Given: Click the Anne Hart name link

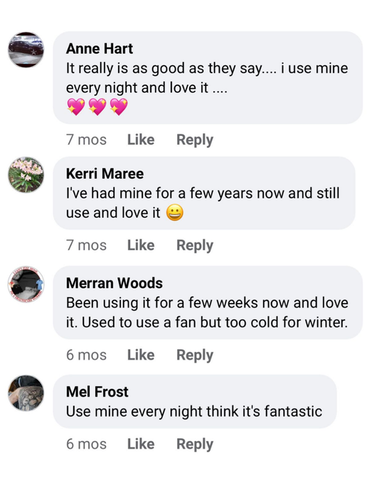Looking at the screenshot, I should 99,49.
